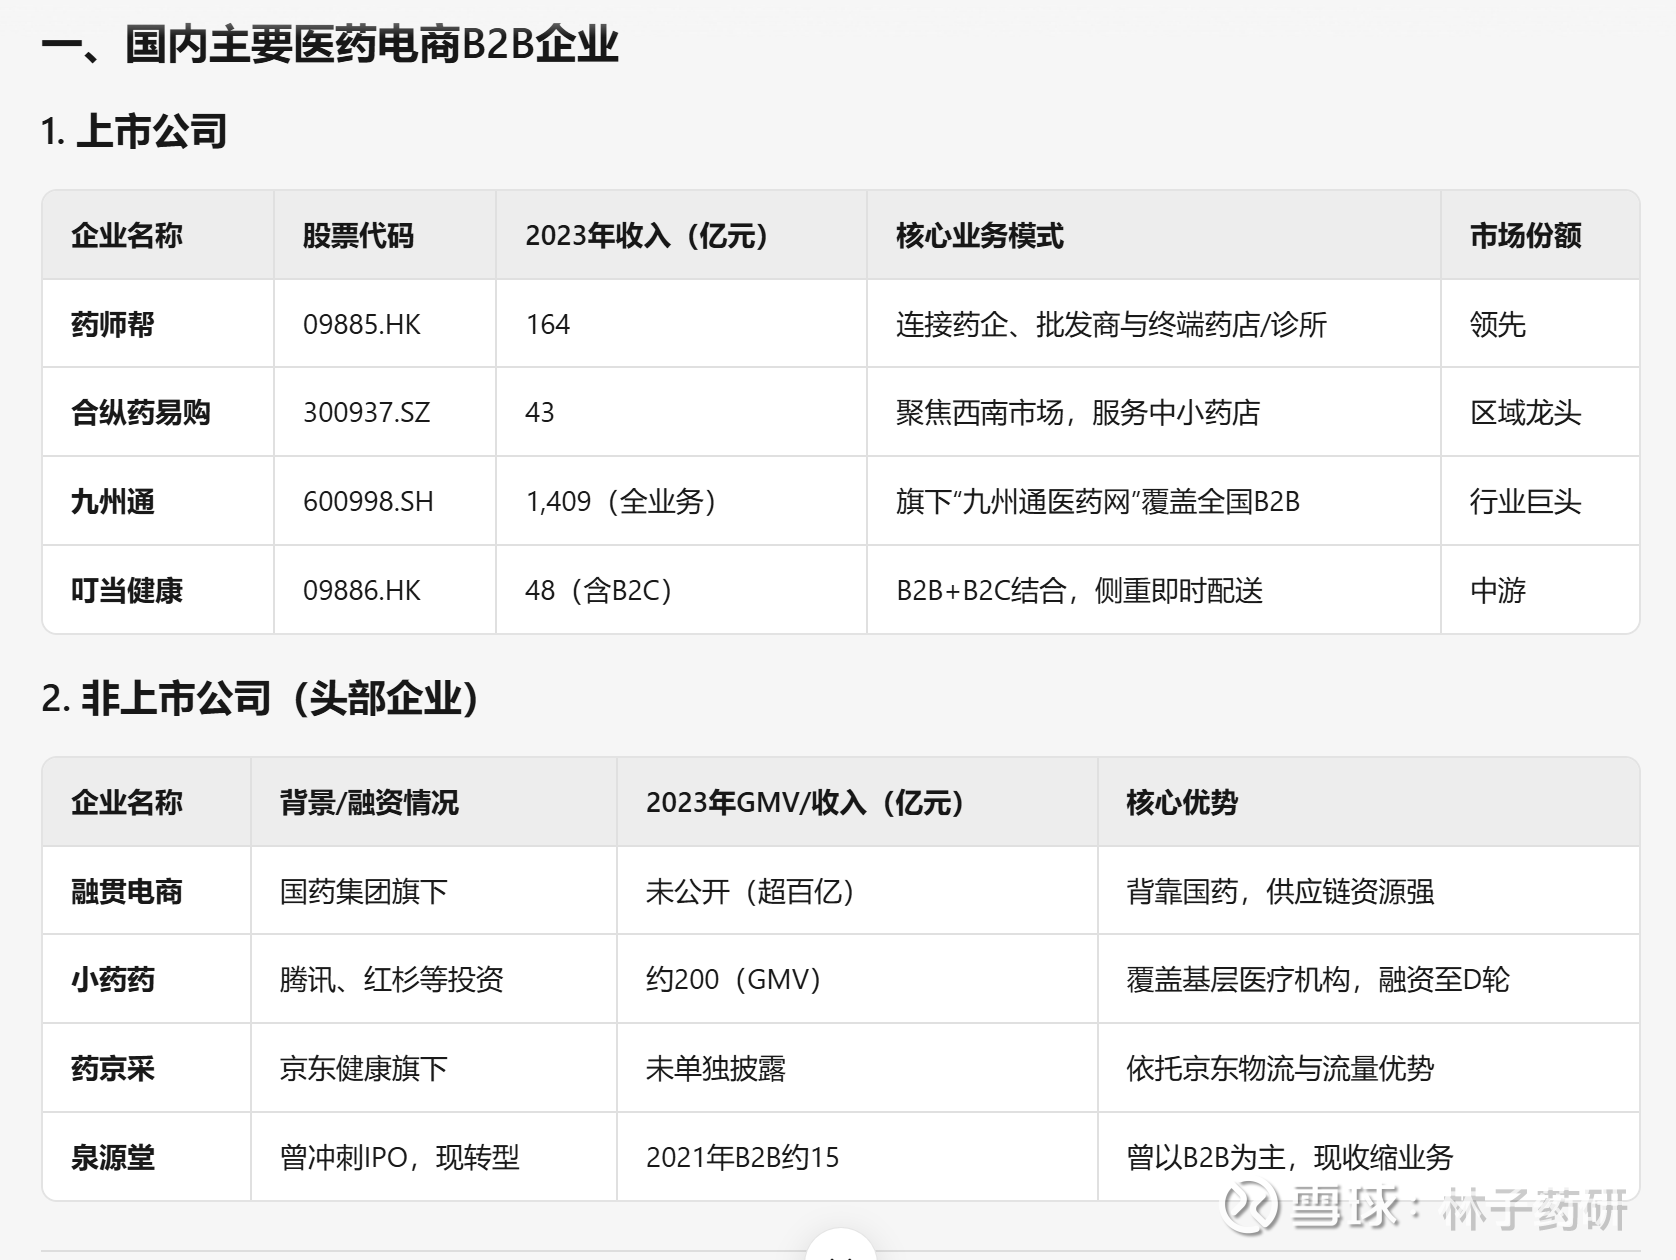Viewport: 1676px width, 1260px height.
Task: Click the revenue value 48（含B2C）
Action: [x=599, y=590]
